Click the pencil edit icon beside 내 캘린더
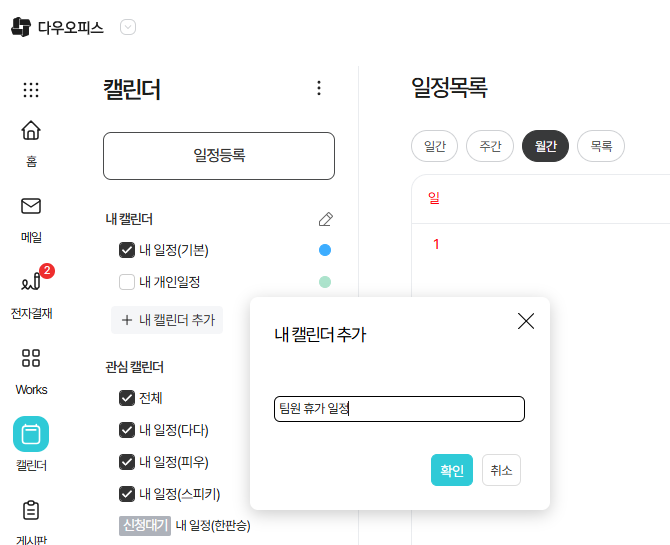Image resolution: width=670 pixels, height=545 pixels. pyautogui.click(x=325, y=219)
